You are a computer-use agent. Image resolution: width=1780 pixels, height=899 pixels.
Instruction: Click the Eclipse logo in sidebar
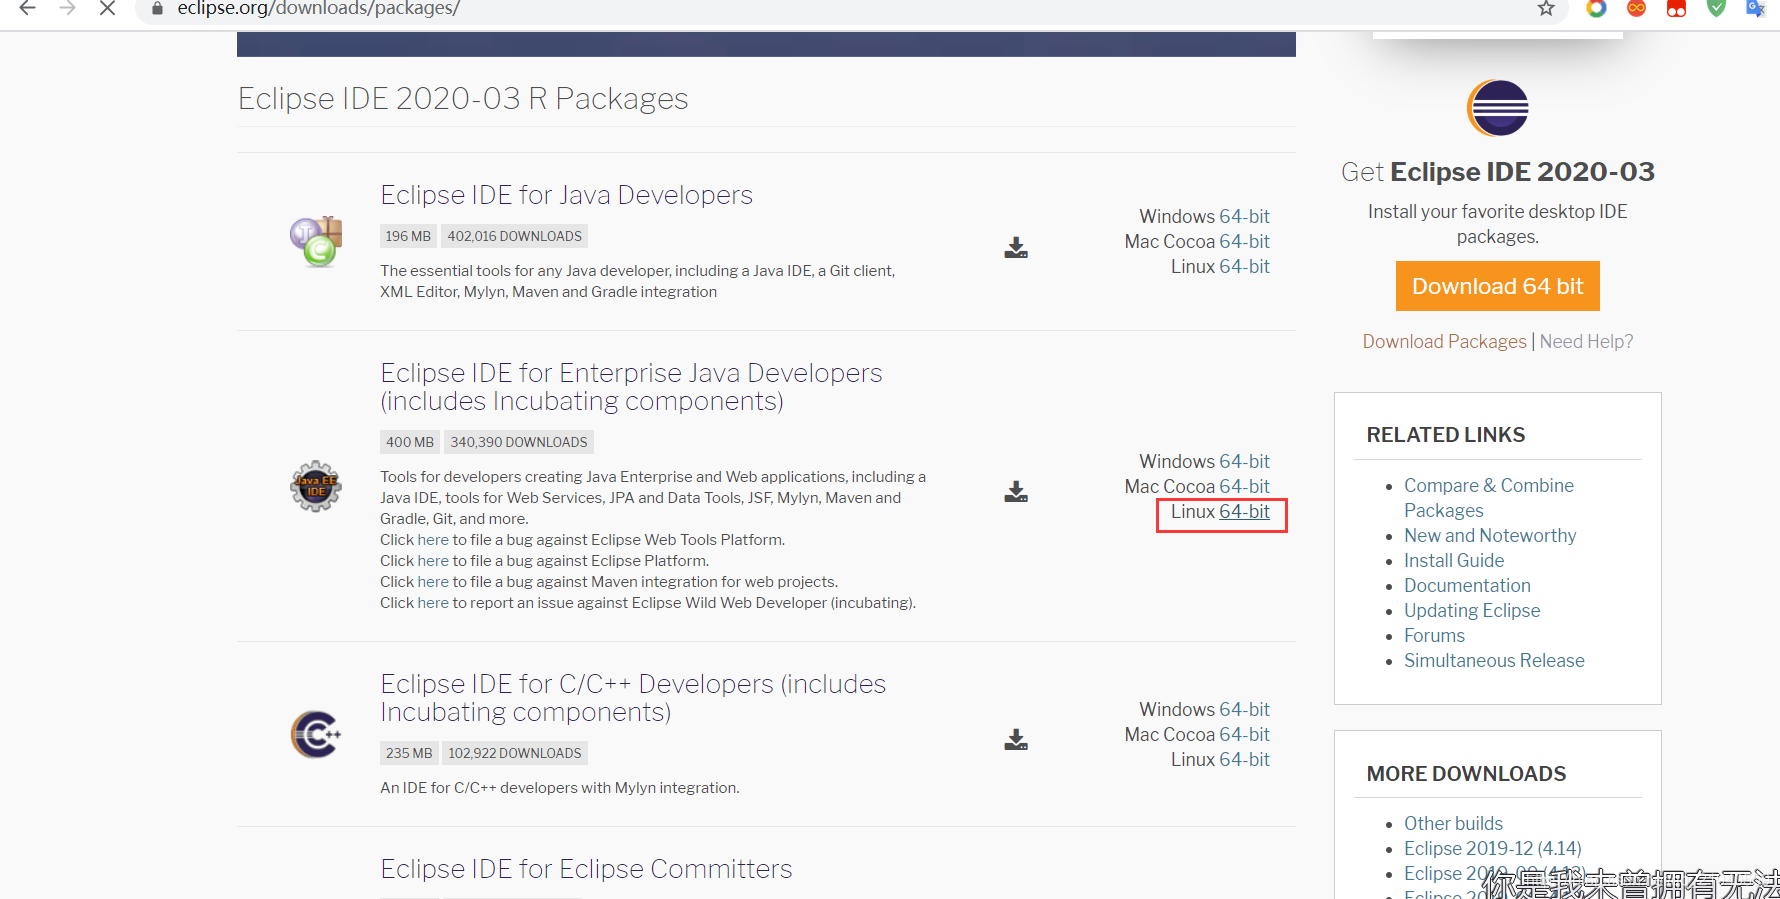(1498, 108)
